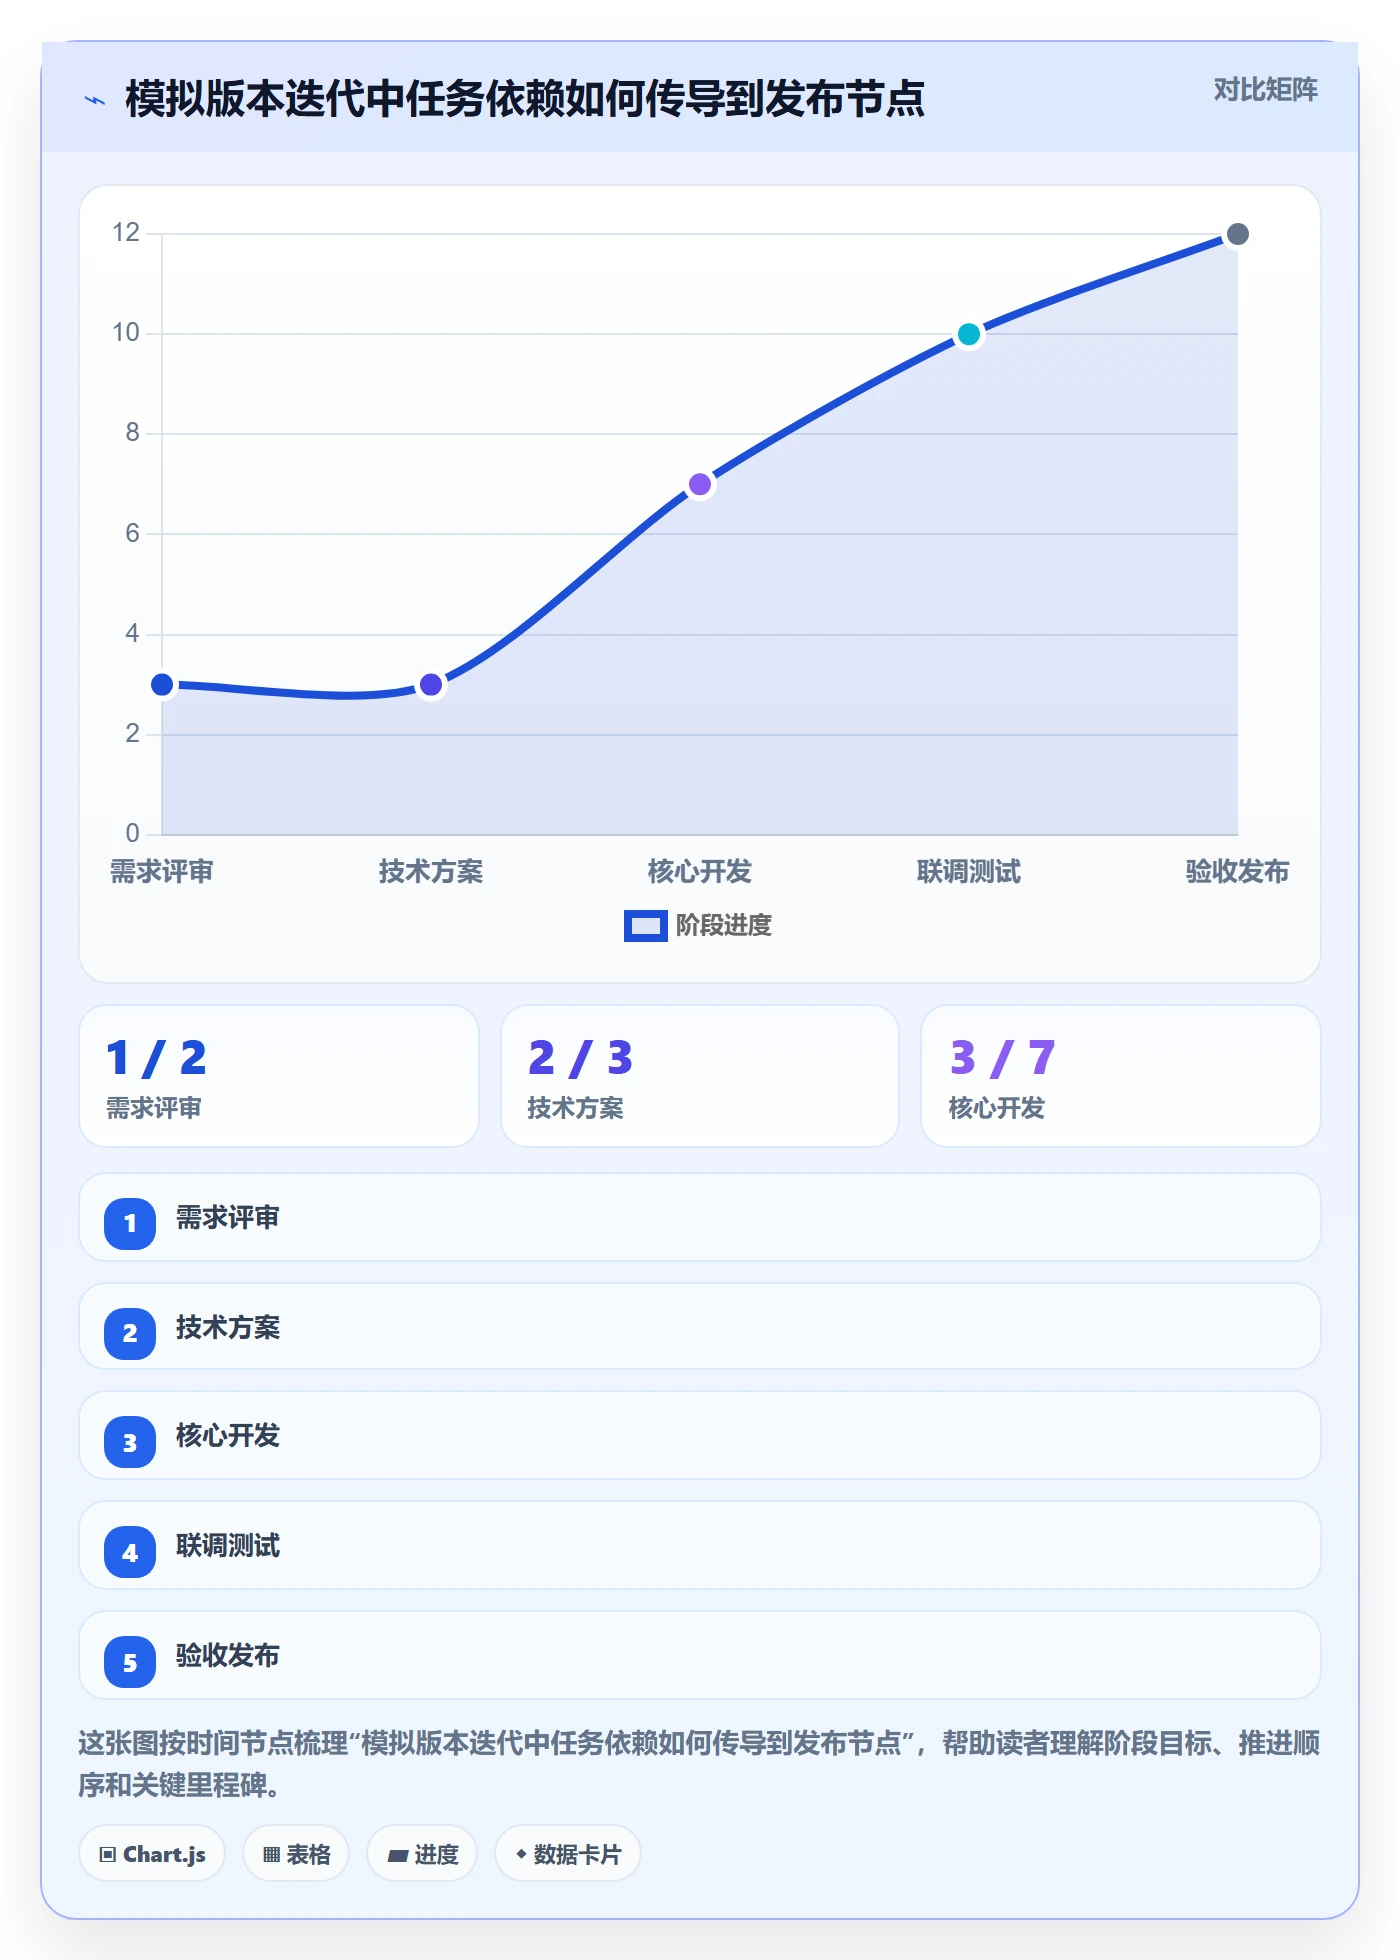Image resolution: width=1400 pixels, height=1960 pixels.
Task: Click step badge number 3
Action: pos(130,1442)
